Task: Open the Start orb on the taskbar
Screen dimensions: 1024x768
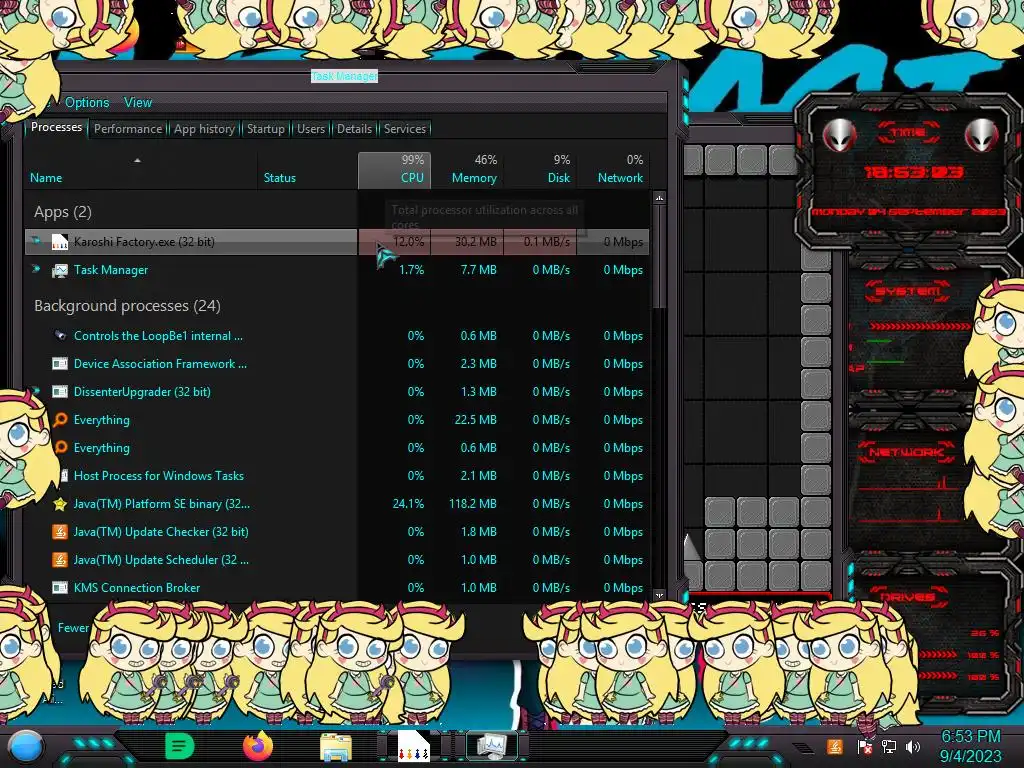Action: (x=26, y=748)
